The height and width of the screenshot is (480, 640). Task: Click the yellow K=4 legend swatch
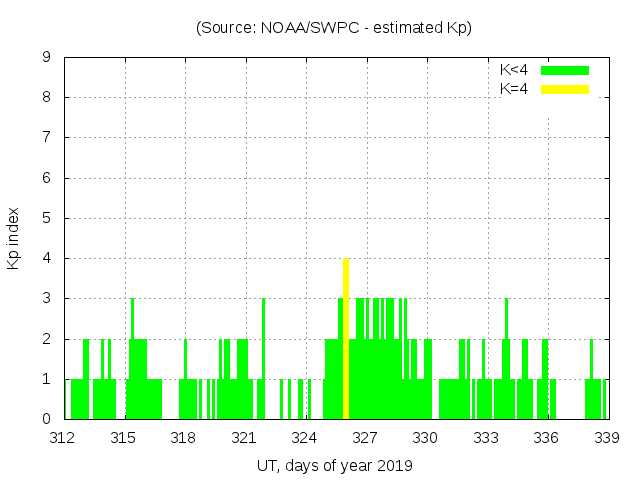pos(565,89)
